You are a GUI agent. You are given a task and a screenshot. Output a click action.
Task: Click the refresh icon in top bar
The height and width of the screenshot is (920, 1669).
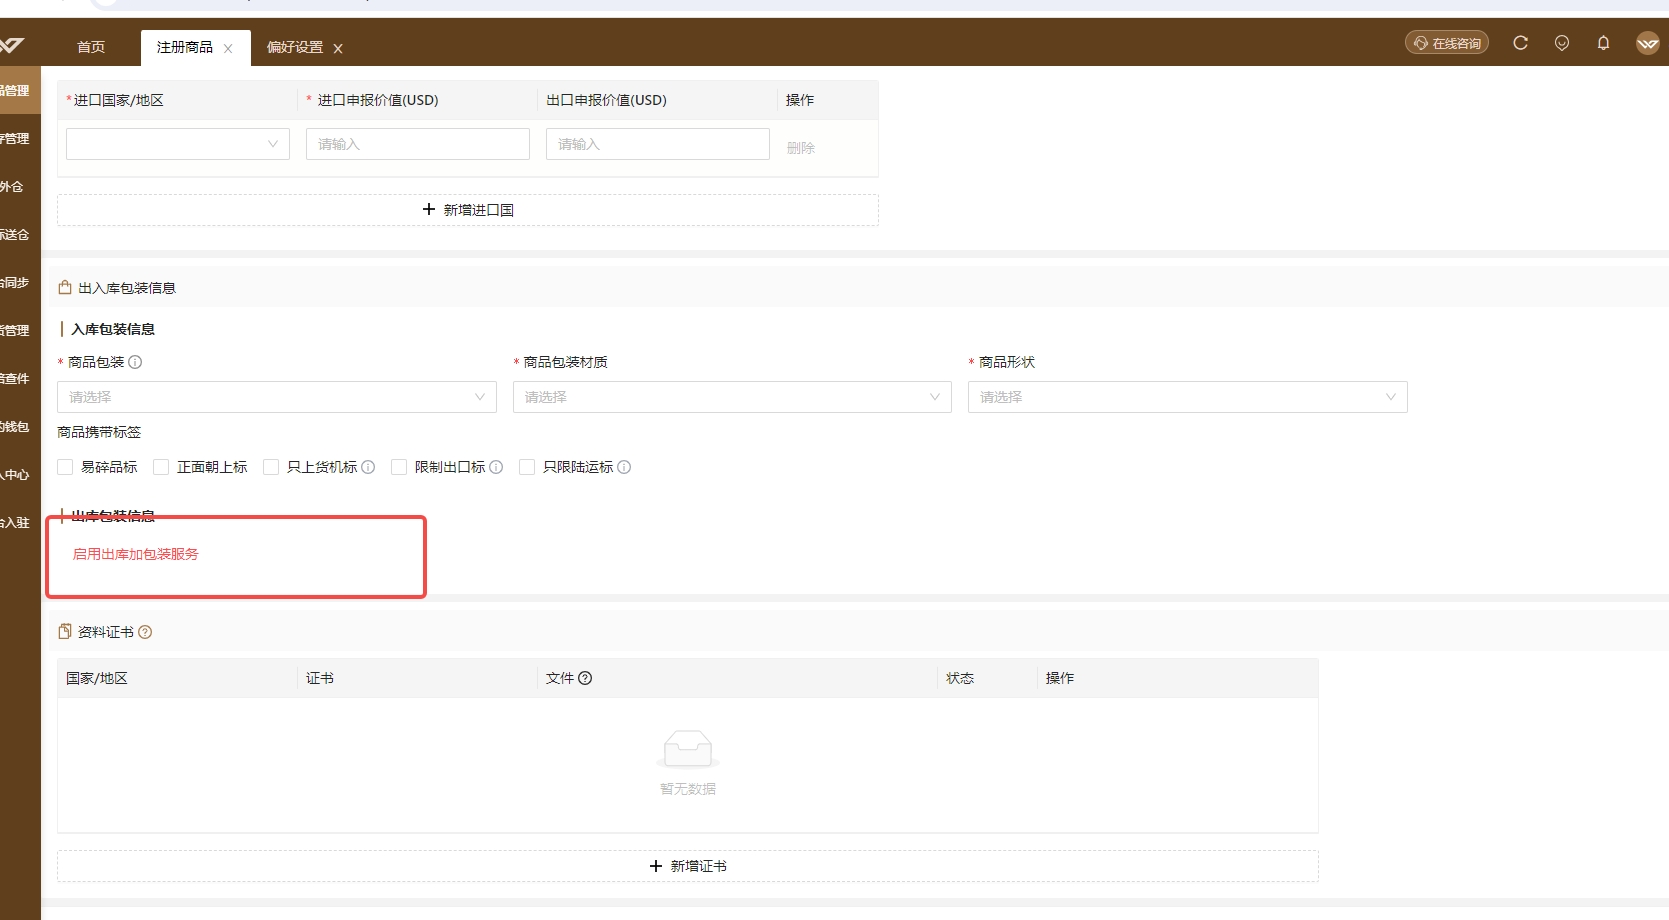(x=1520, y=43)
